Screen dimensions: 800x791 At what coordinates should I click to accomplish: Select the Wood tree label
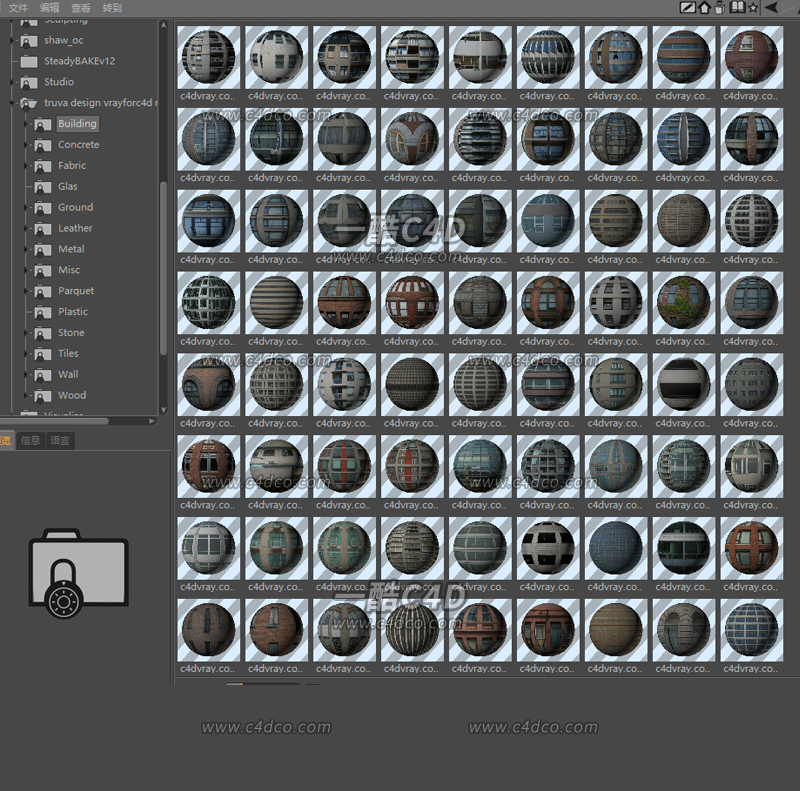[72, 396]
